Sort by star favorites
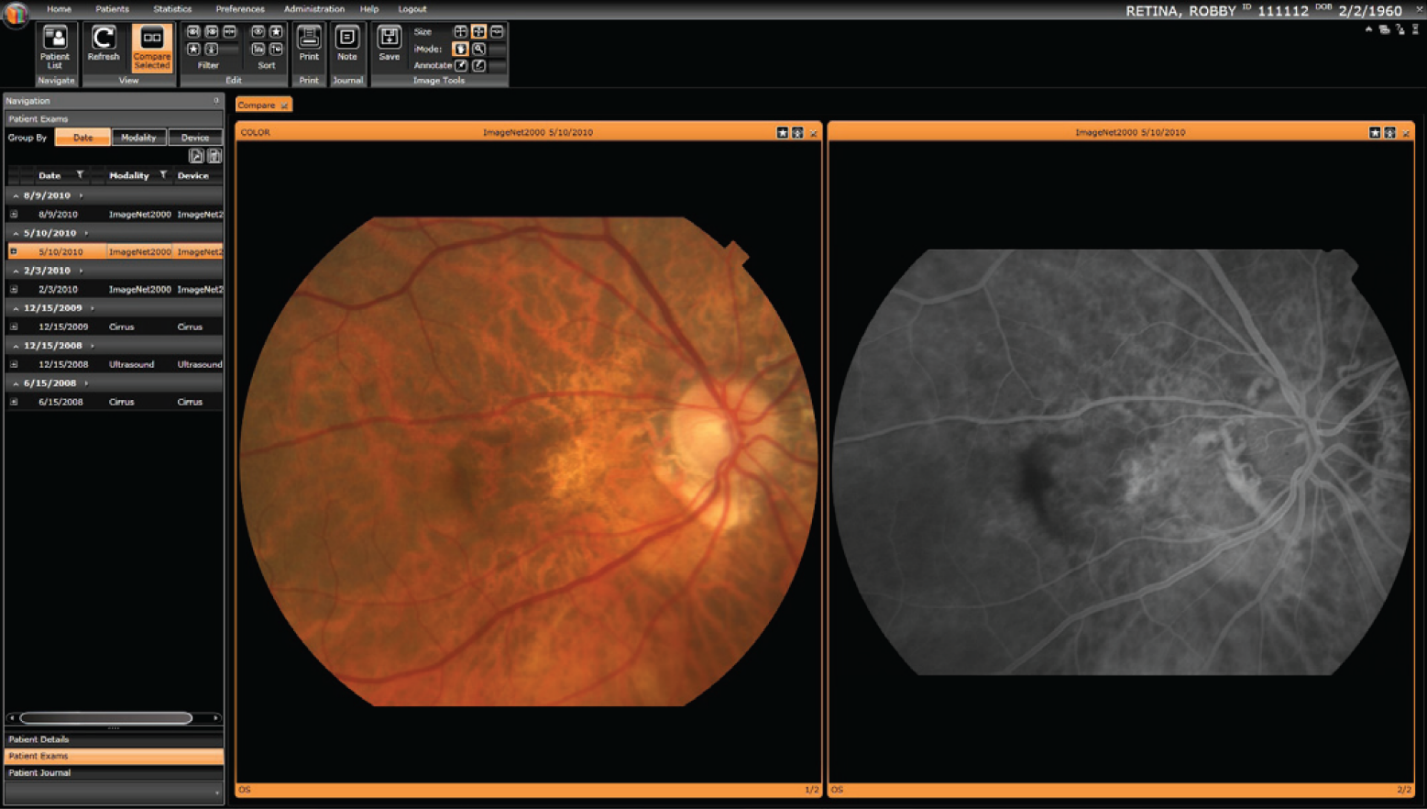 coord(276,32)
